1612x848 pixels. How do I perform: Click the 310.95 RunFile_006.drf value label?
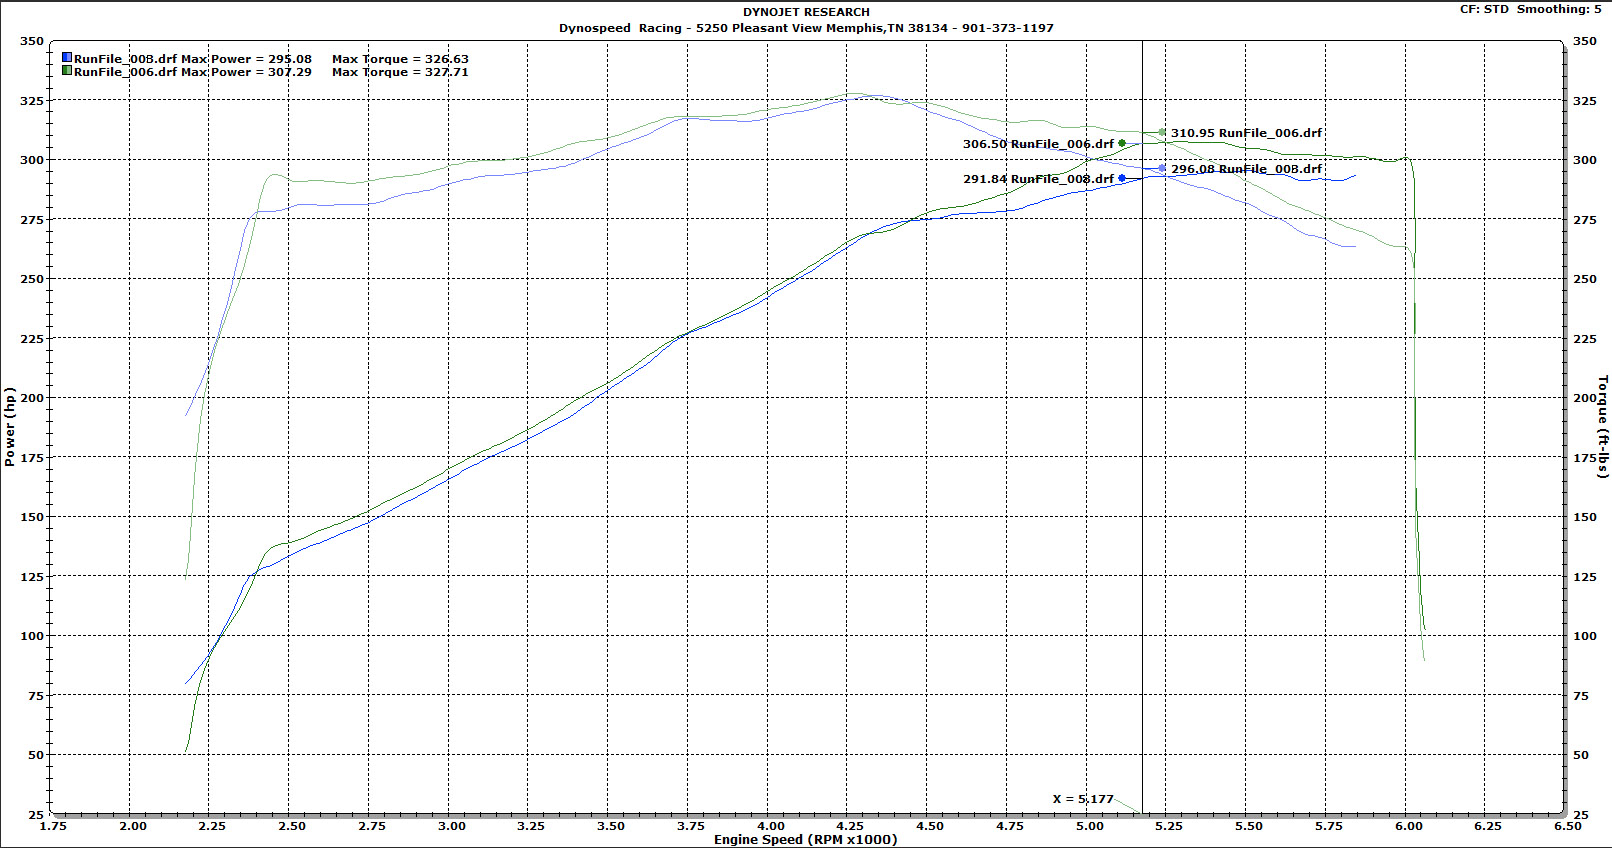(1246, 132)
